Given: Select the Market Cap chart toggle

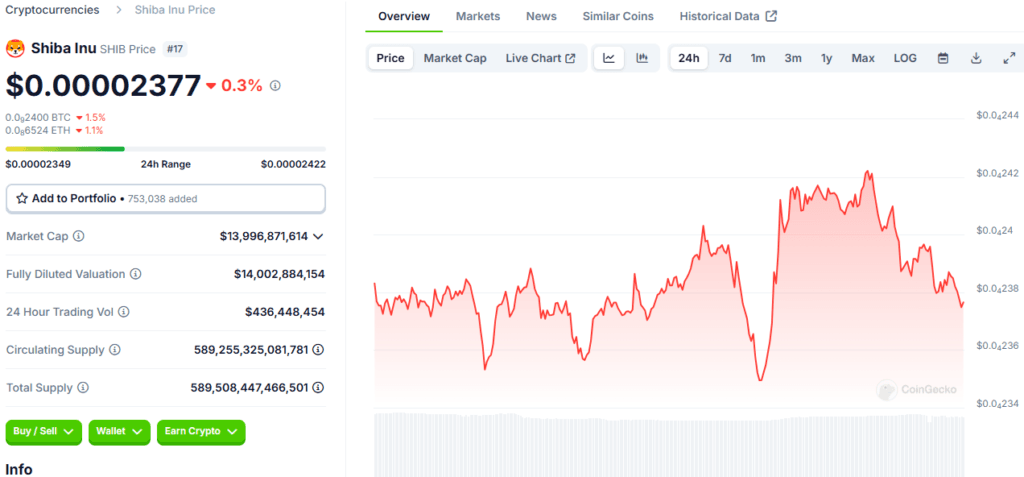Looking at the screenshot, I should [455, 58].
